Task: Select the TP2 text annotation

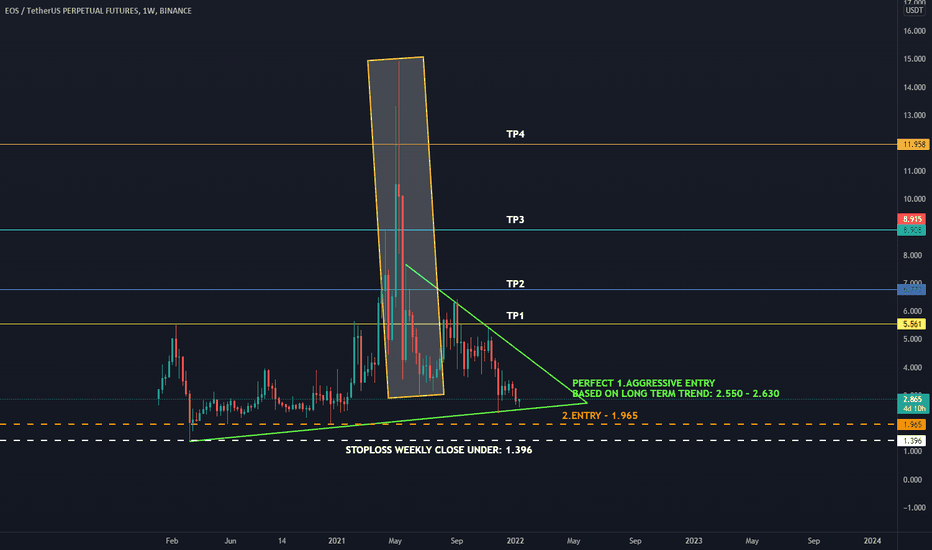Action: pos(515,284)
